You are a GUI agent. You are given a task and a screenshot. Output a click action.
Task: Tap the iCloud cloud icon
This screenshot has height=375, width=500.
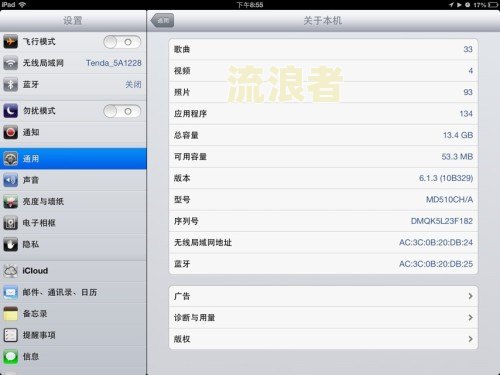(10, 271)
